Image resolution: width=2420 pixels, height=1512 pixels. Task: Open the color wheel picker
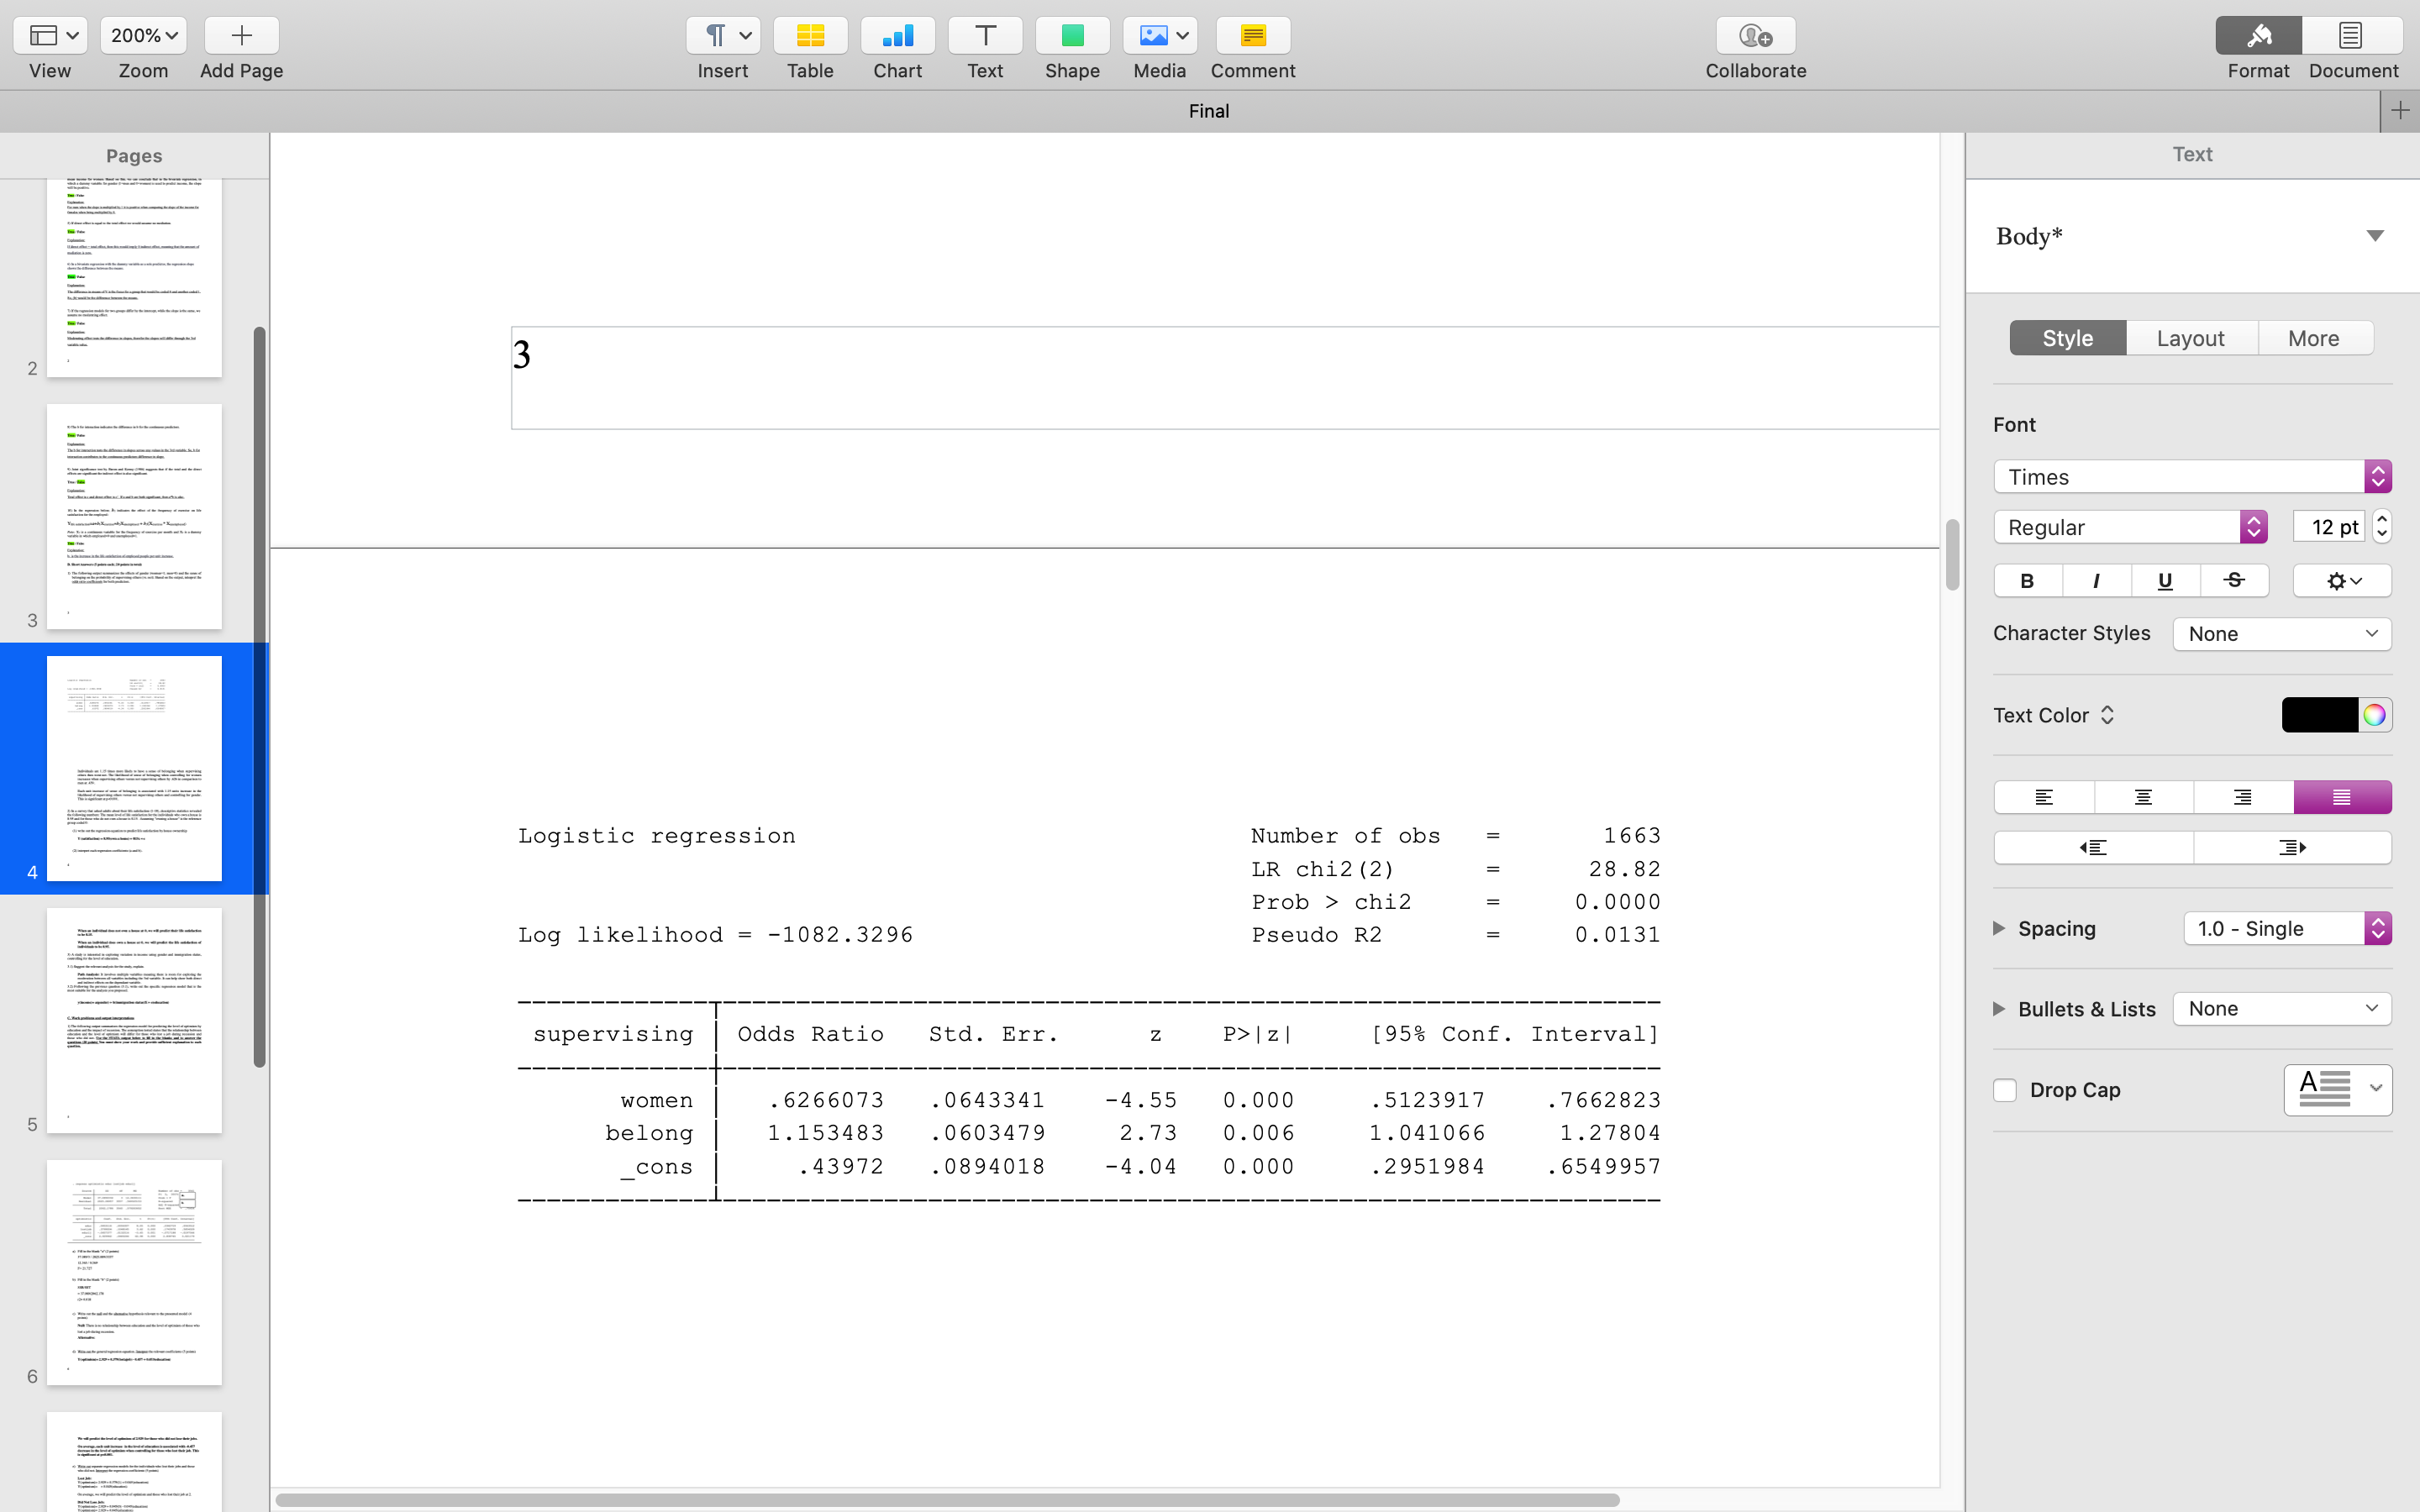click(x=2374, y=715)
